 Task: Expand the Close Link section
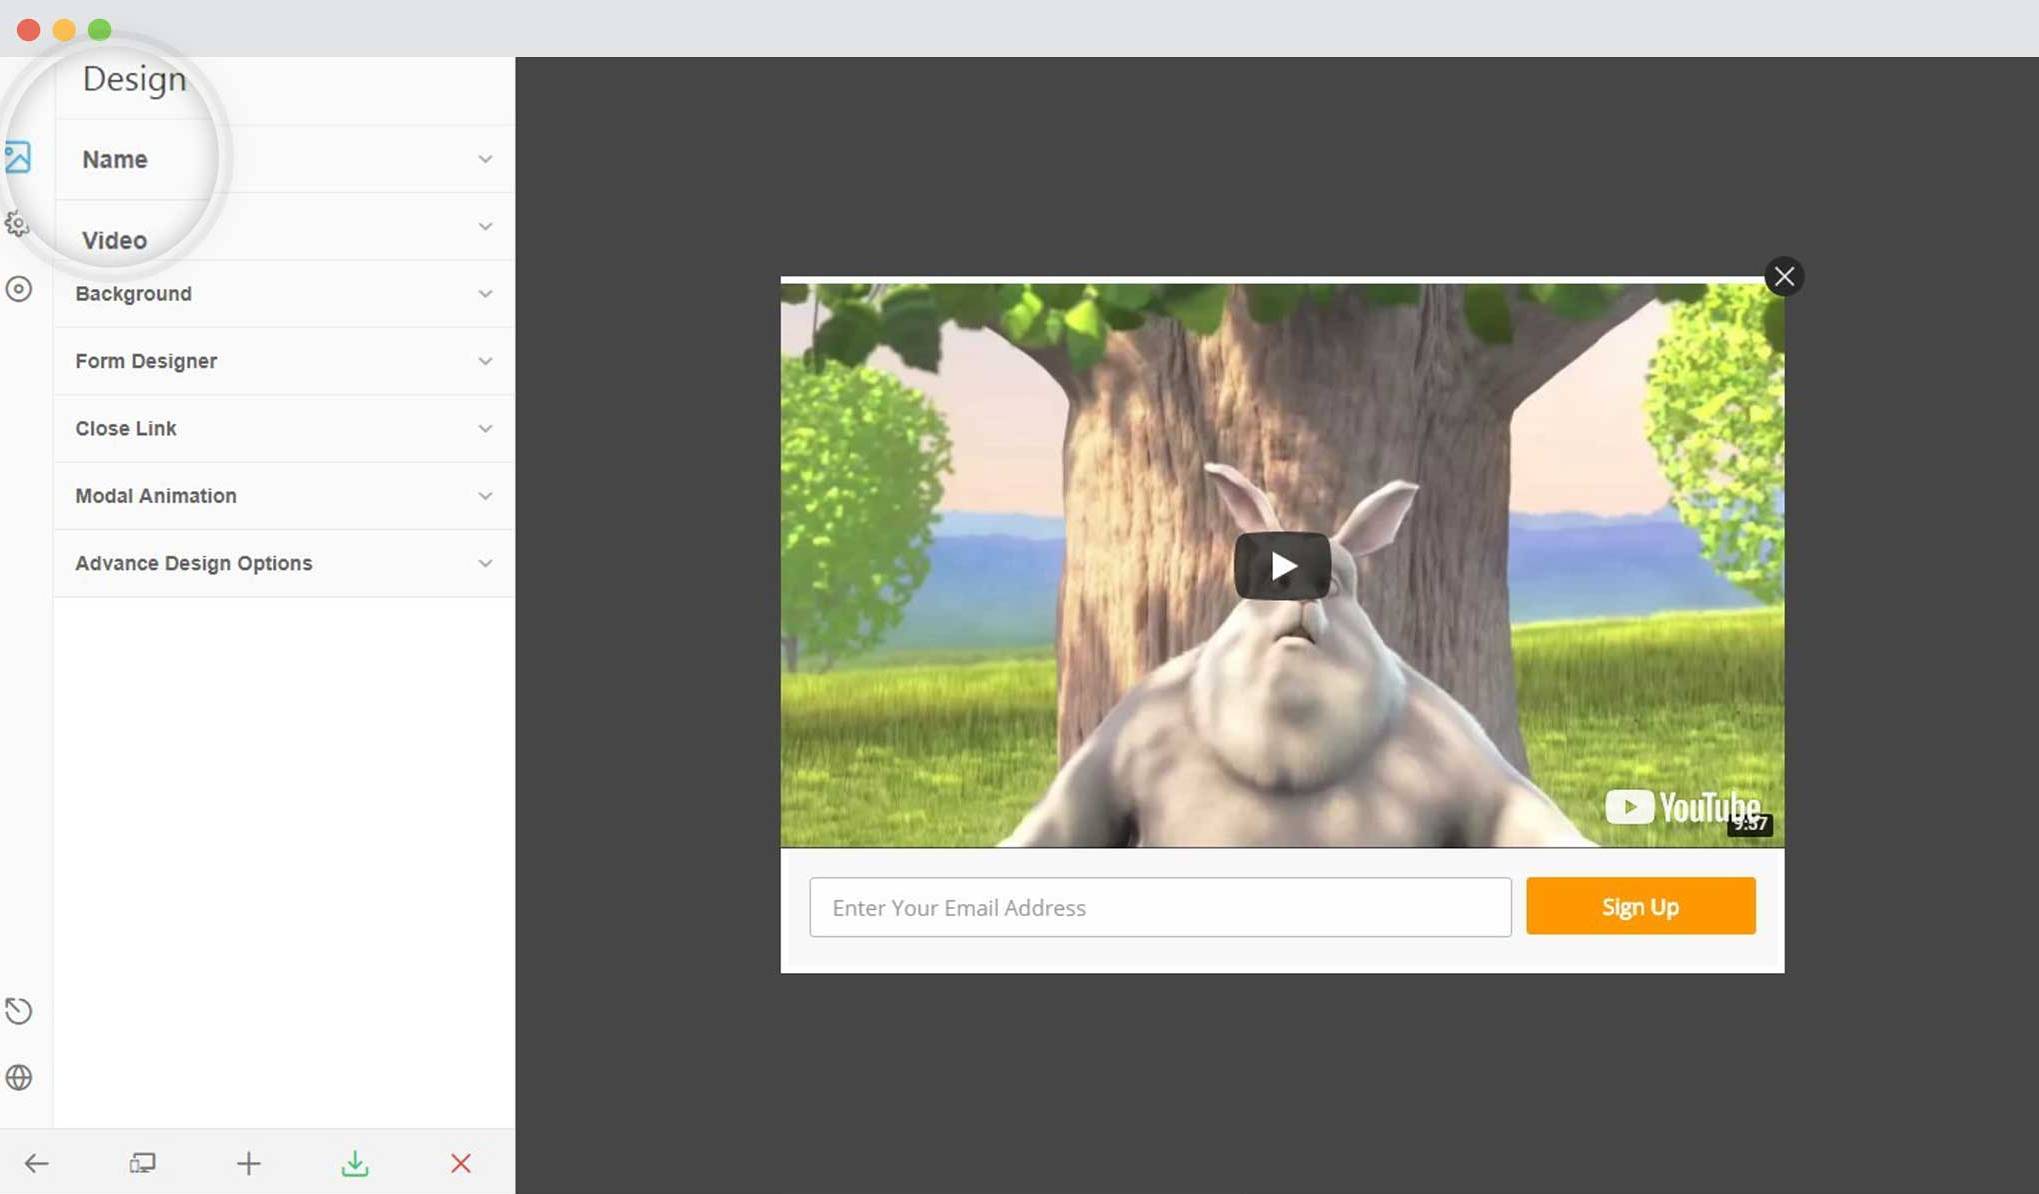point(285,428)
